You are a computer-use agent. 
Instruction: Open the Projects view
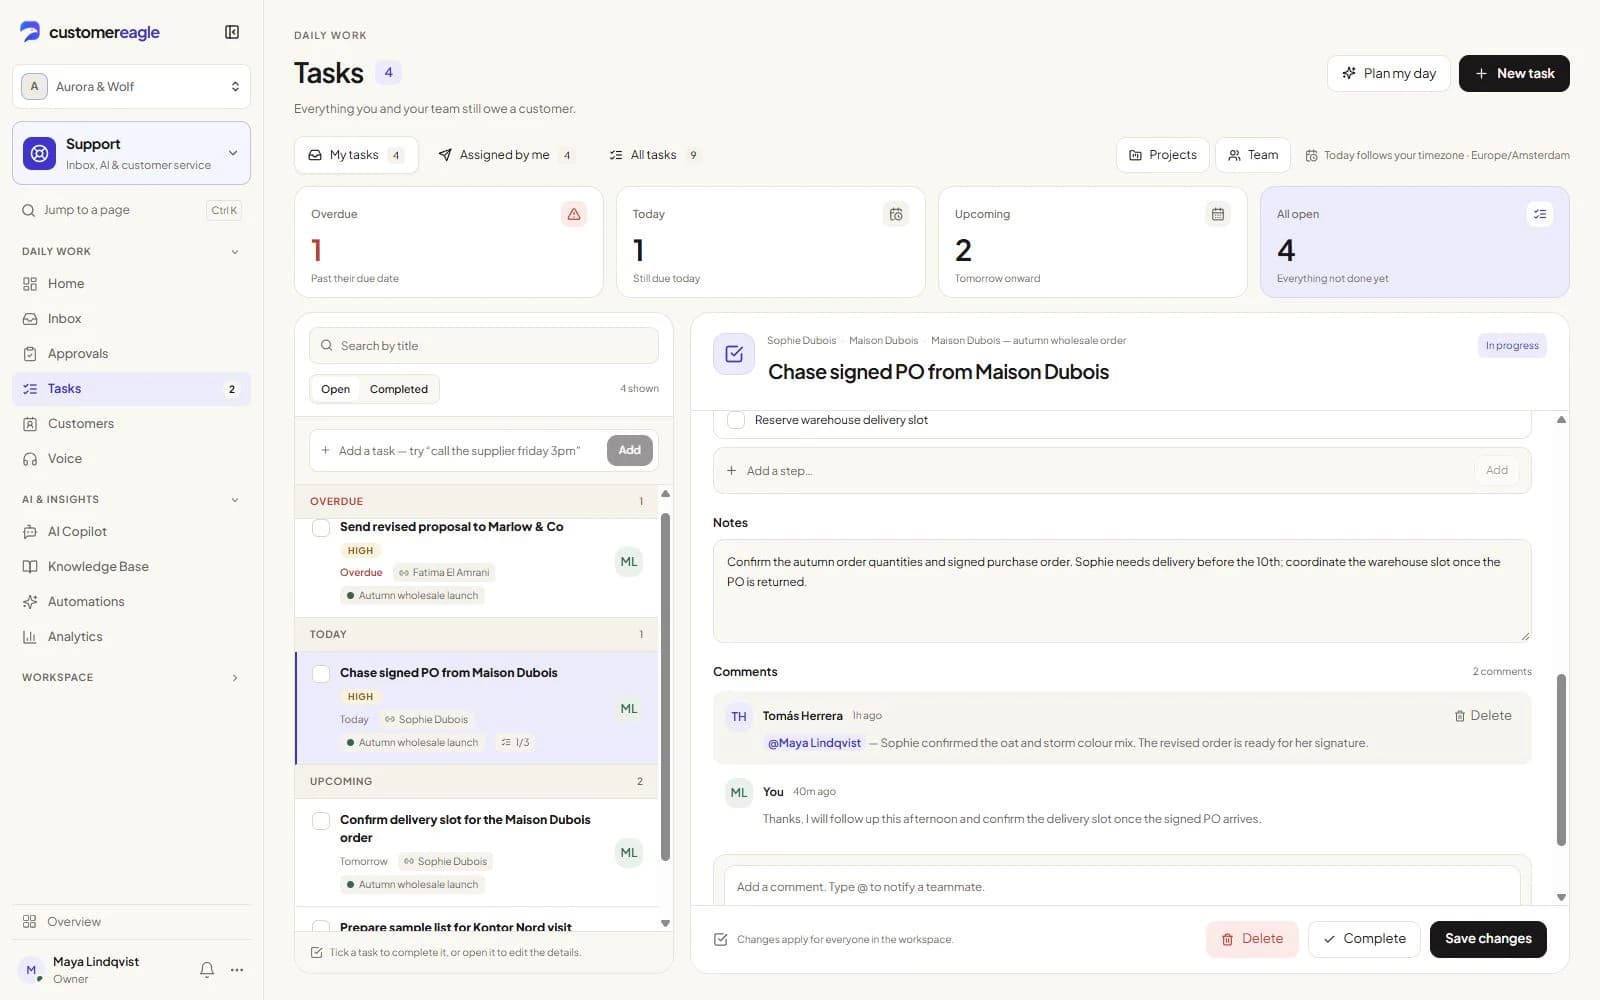pos(1162,155)
